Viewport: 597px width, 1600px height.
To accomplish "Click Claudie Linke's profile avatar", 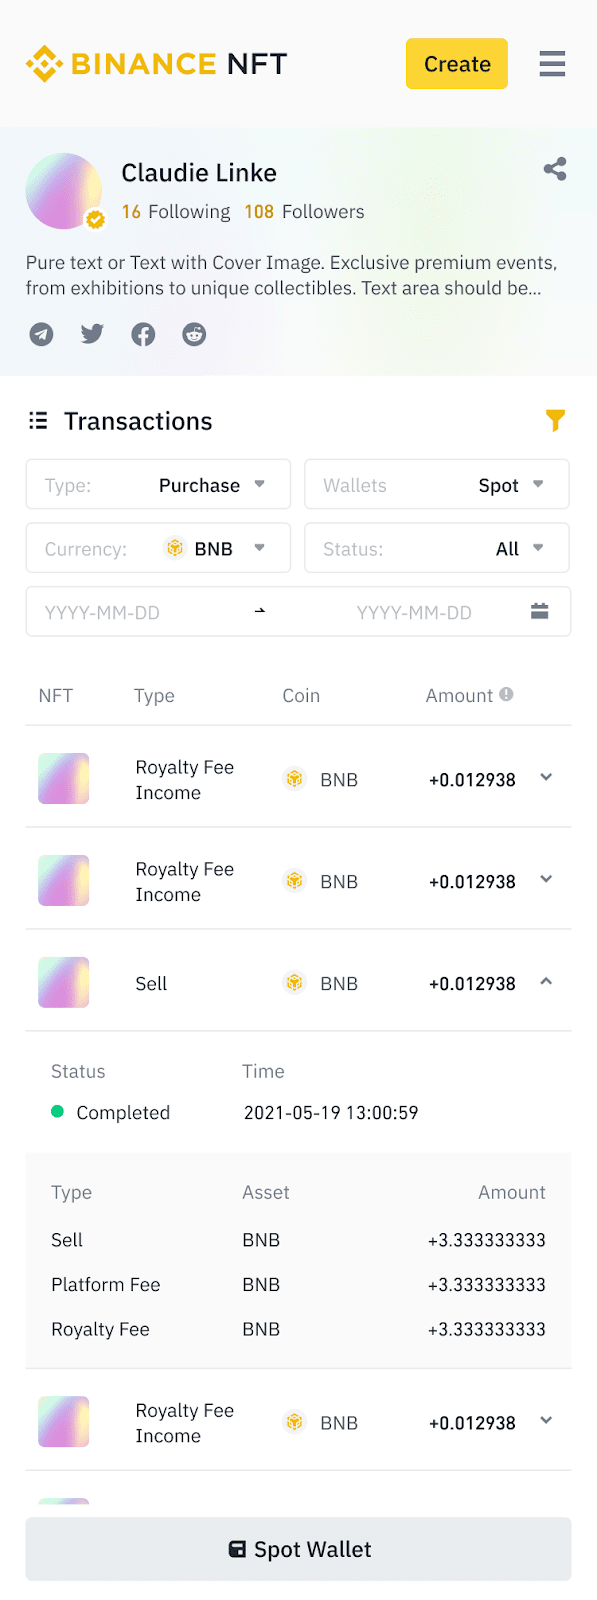I will point(64,191).
